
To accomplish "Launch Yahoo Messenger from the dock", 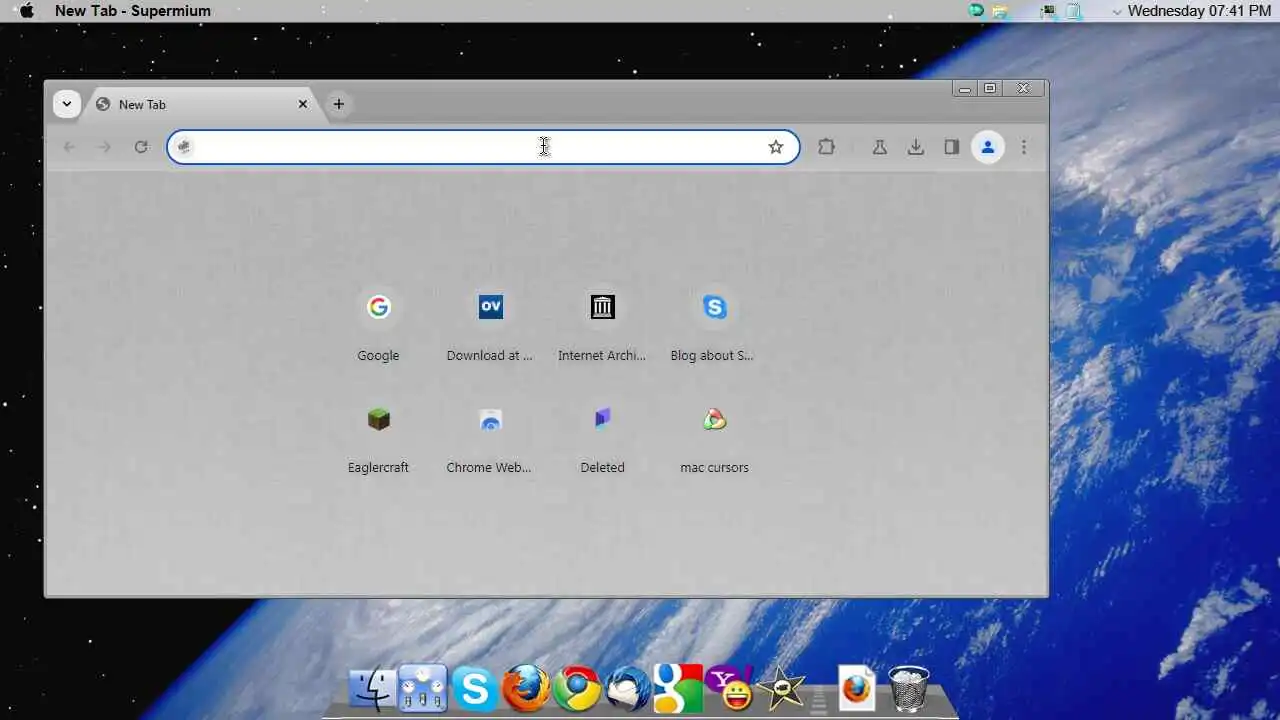I will [x=730, y=689].
